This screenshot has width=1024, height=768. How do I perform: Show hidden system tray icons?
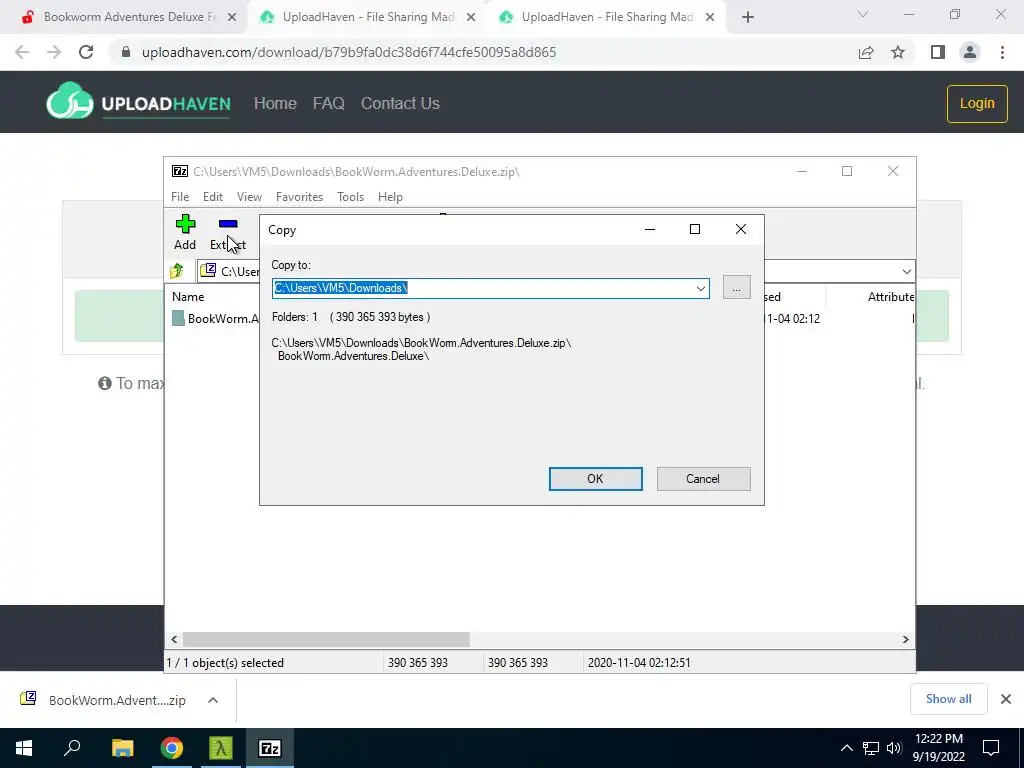[x=846, y=748]
